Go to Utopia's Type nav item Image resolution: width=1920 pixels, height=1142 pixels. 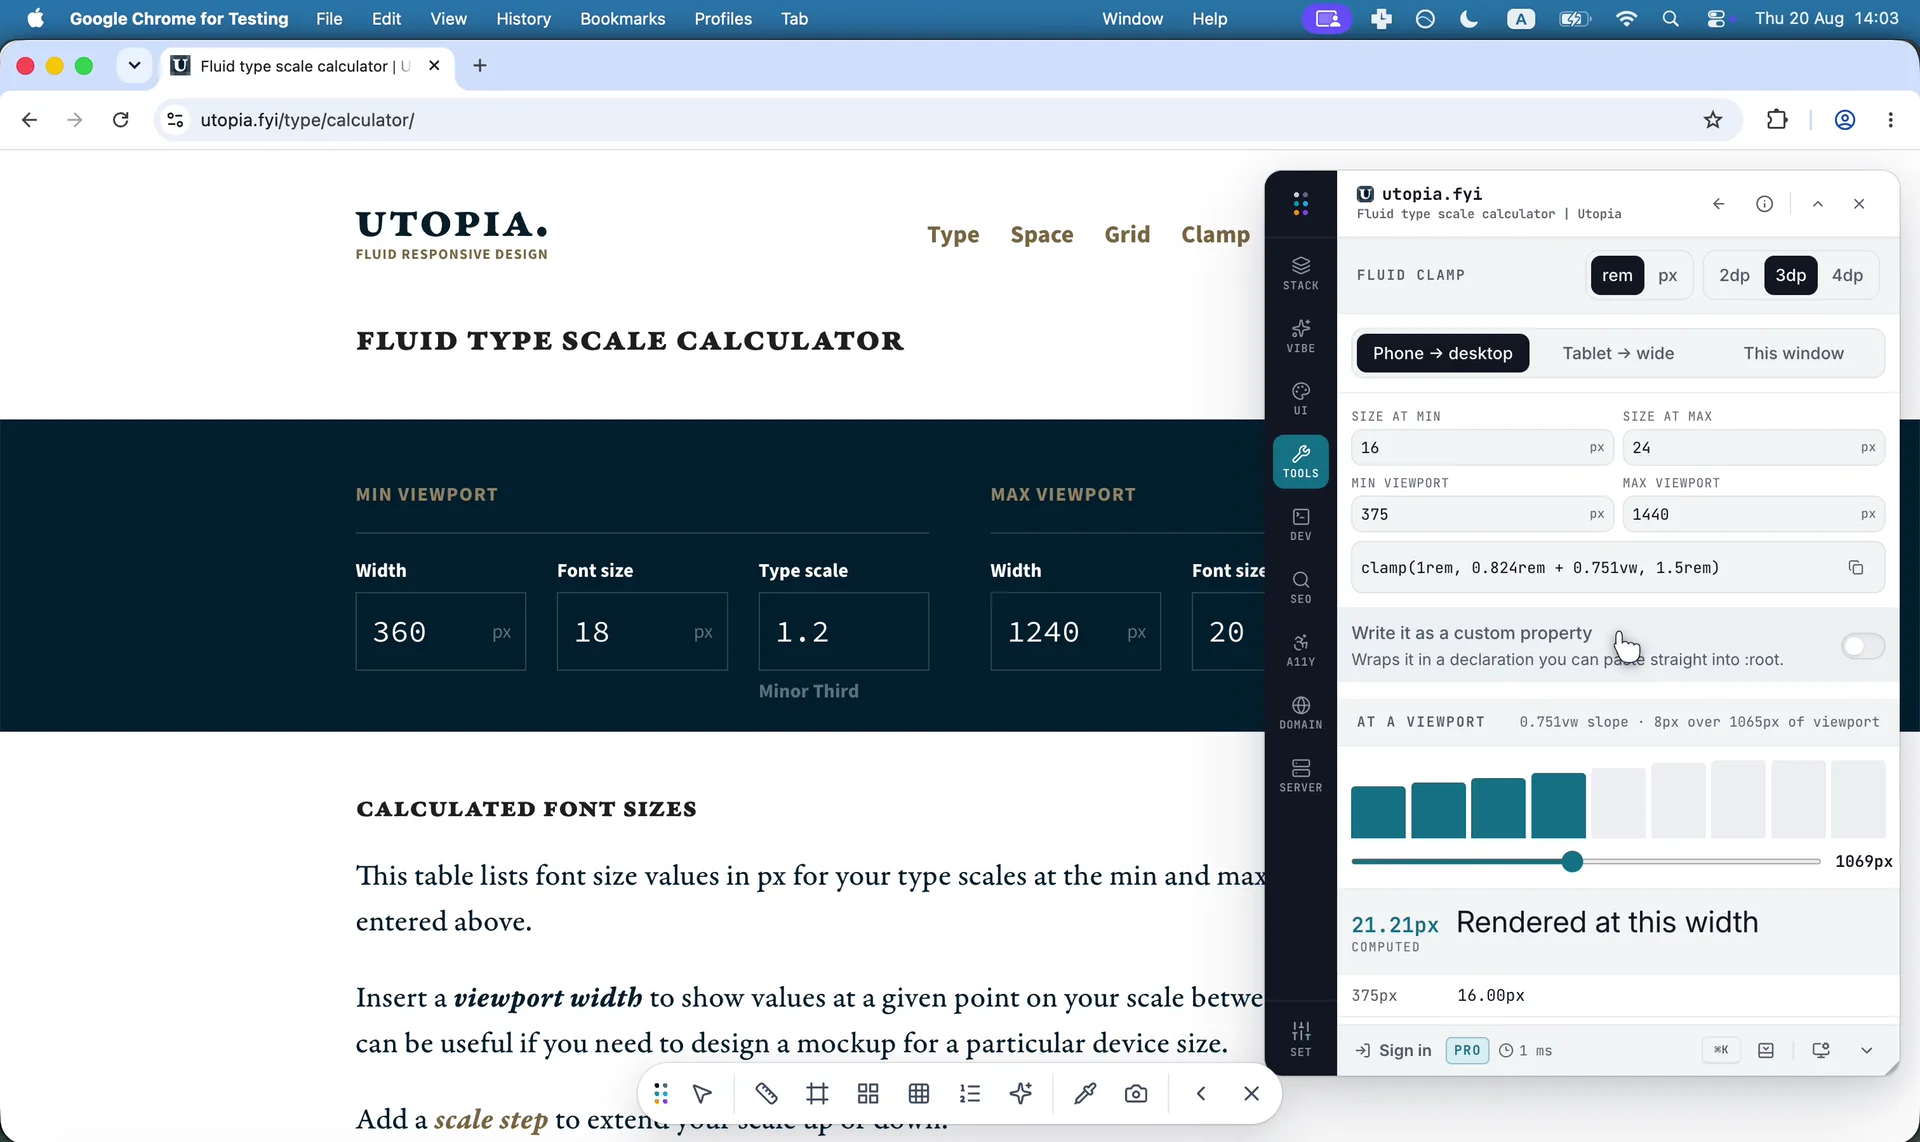tap(953, 235)
